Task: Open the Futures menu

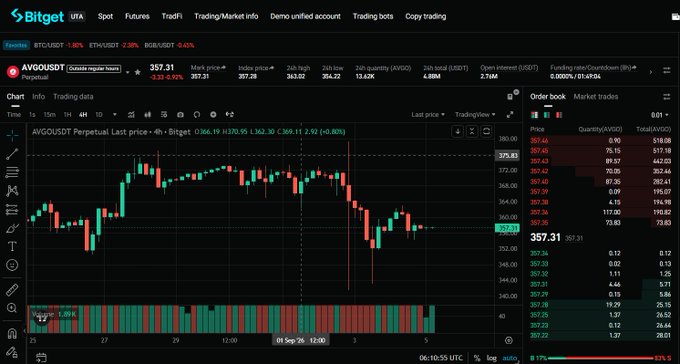Action: click(x=137, y=16)
